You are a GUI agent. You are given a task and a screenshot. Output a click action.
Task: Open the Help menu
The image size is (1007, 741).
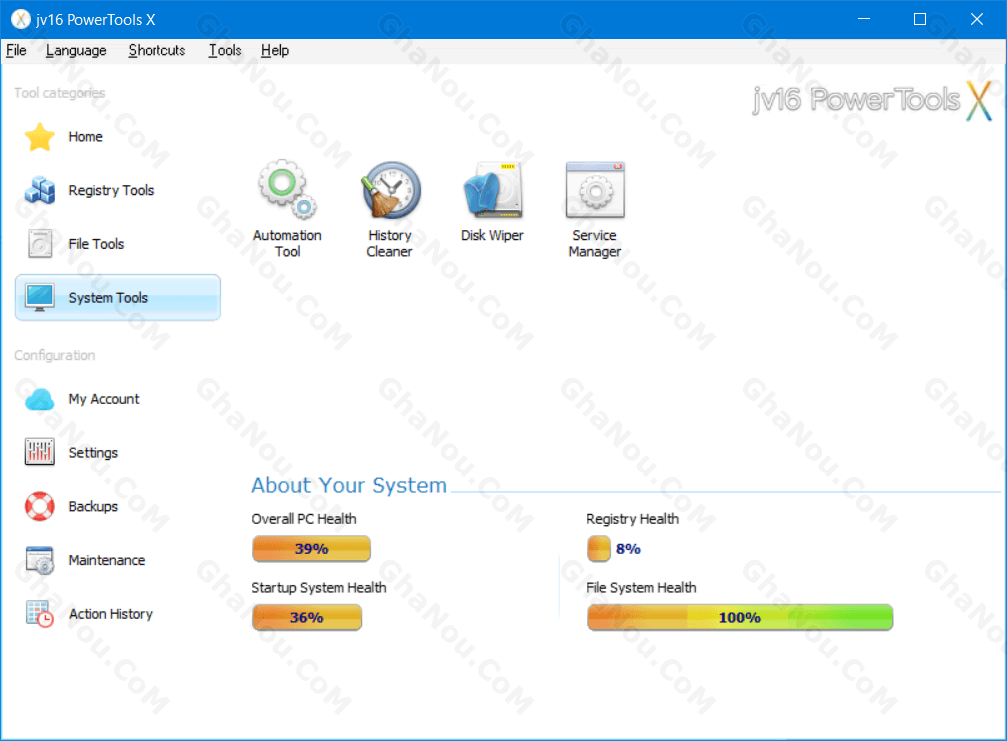click(275, 50)
